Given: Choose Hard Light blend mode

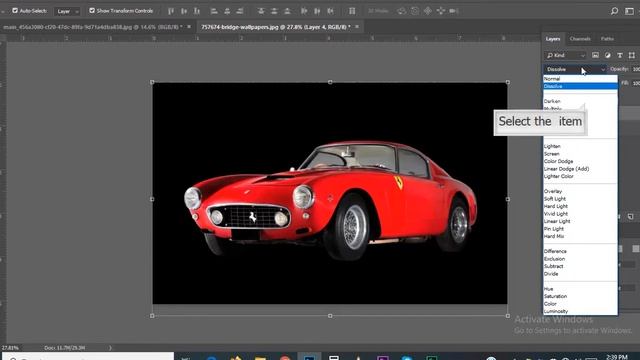Looking at the screenshot, I should pos(580,206).
